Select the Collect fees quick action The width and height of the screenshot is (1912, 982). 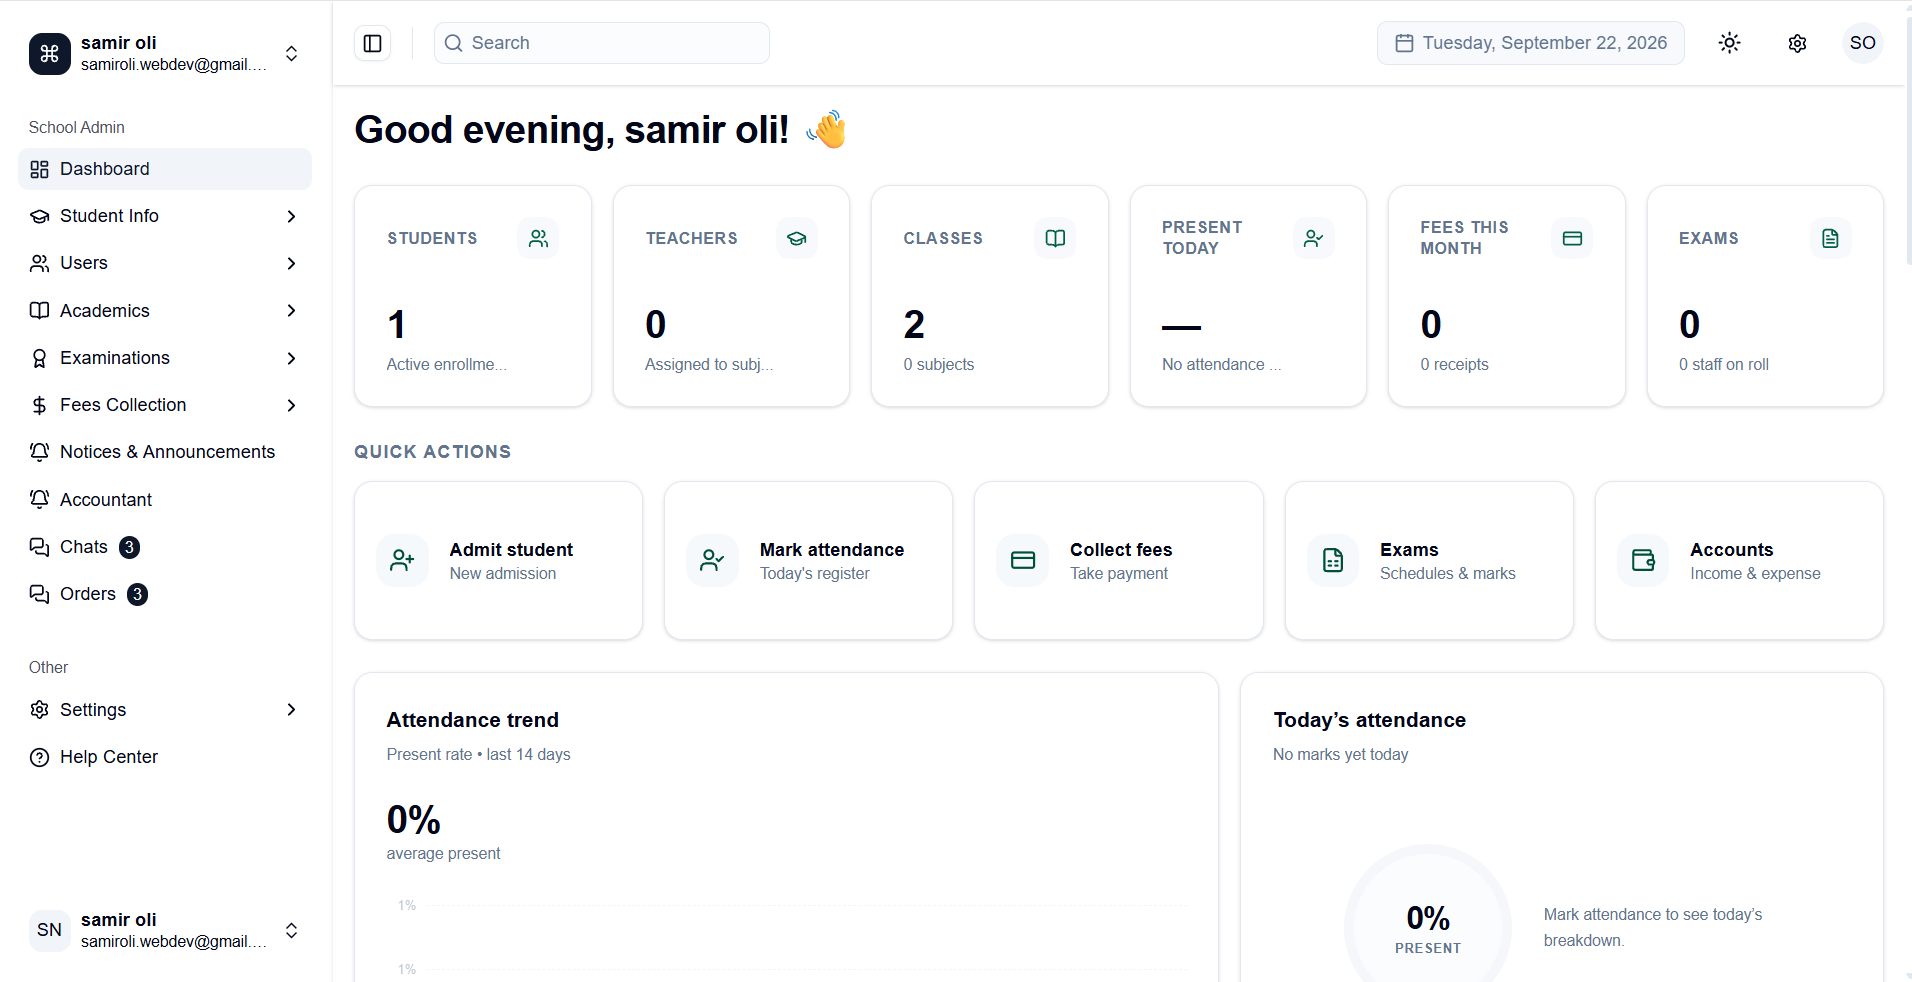[x=1118, y=561]
